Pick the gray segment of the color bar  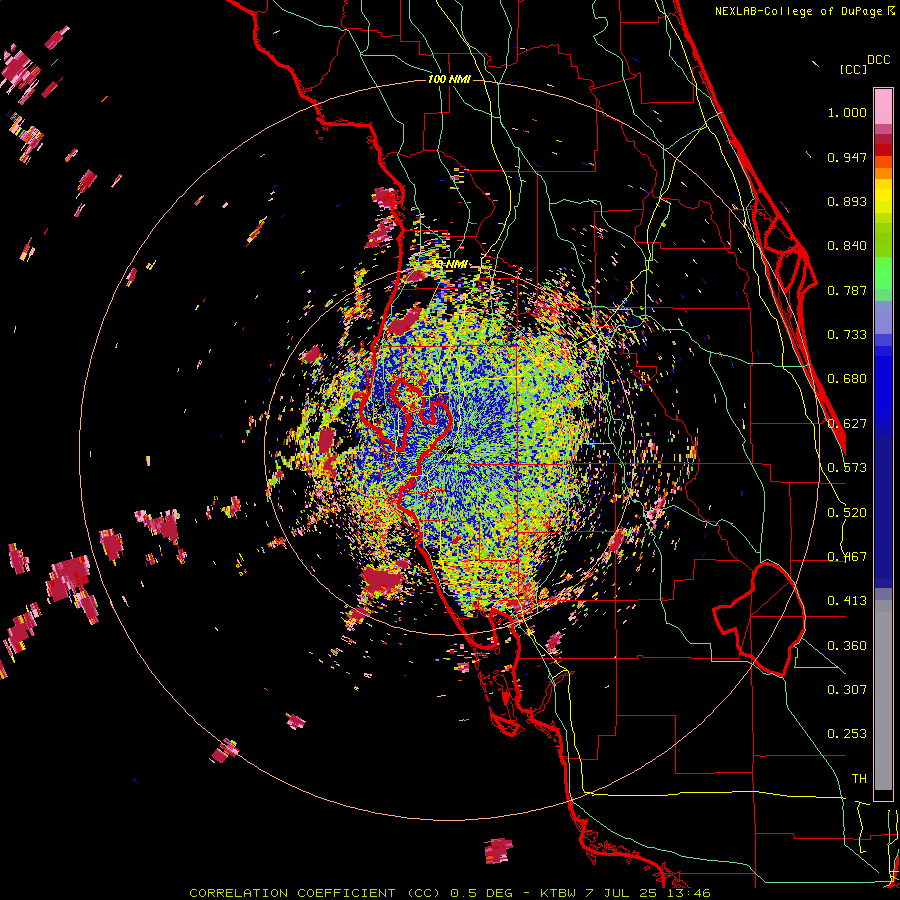[883, 695]
